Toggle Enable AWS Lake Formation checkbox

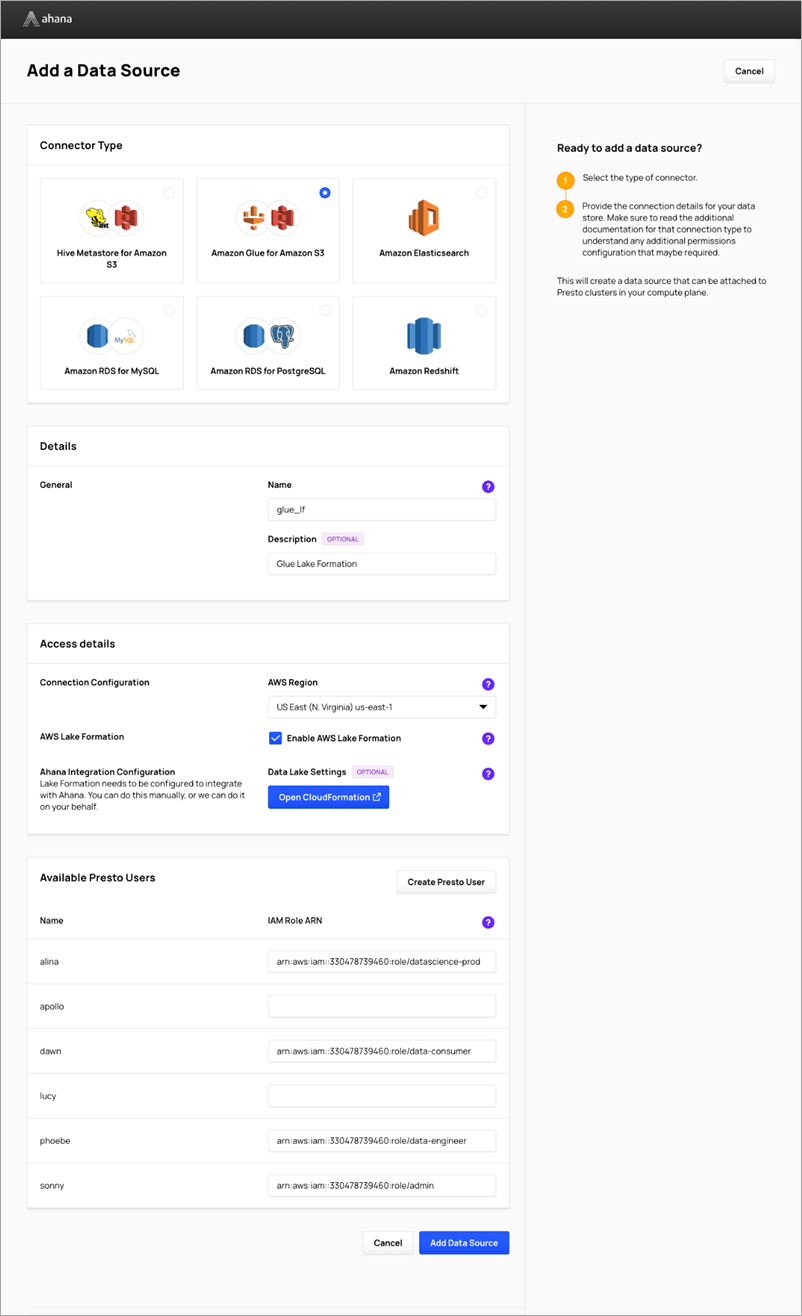276,738
